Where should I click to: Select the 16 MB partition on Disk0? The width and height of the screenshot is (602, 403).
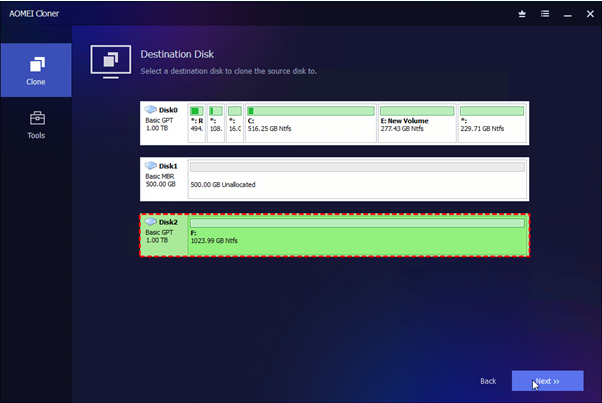pos(235,122)
